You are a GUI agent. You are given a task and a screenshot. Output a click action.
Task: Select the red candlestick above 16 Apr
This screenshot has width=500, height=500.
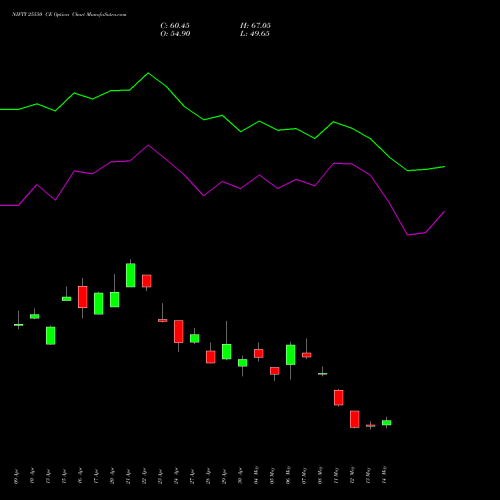pos(83,297)
